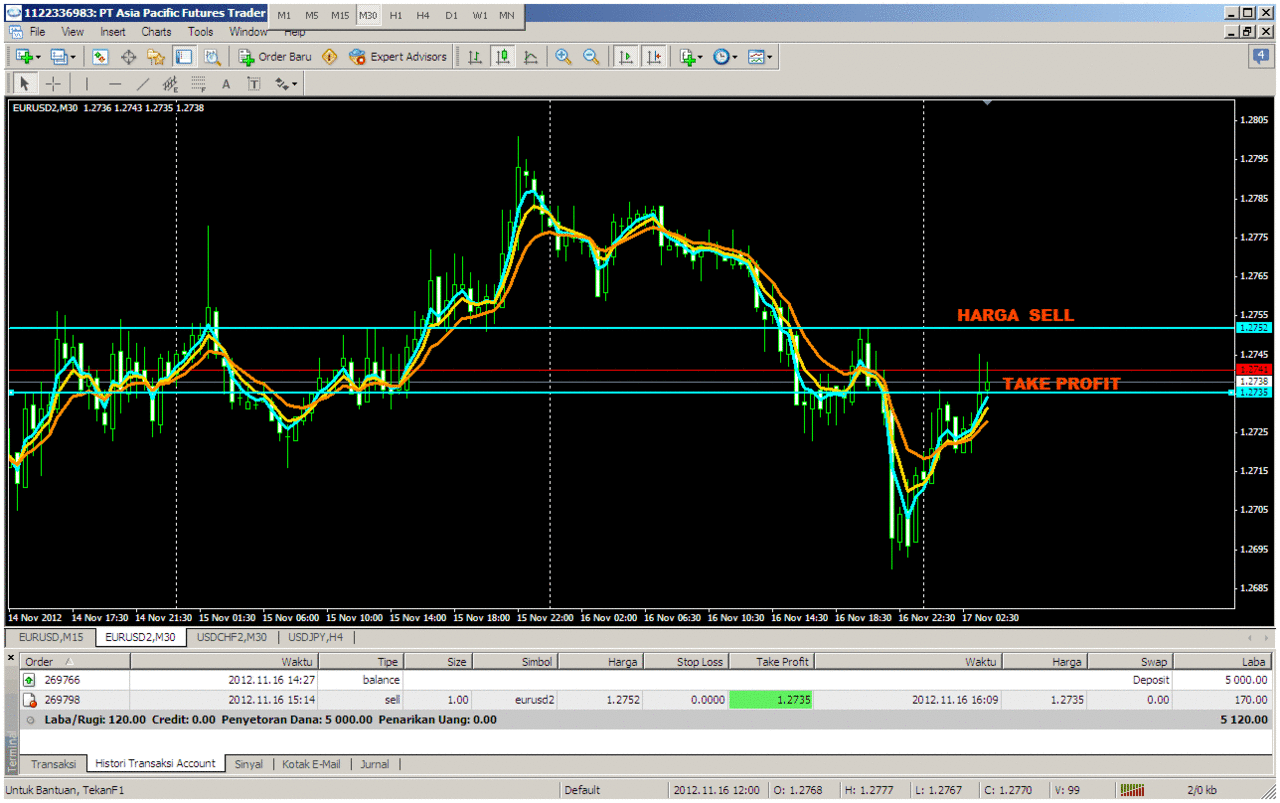Toggle the Data Window crosshair icon
The image size is (1280, 803).
click(x=128, y=57)
